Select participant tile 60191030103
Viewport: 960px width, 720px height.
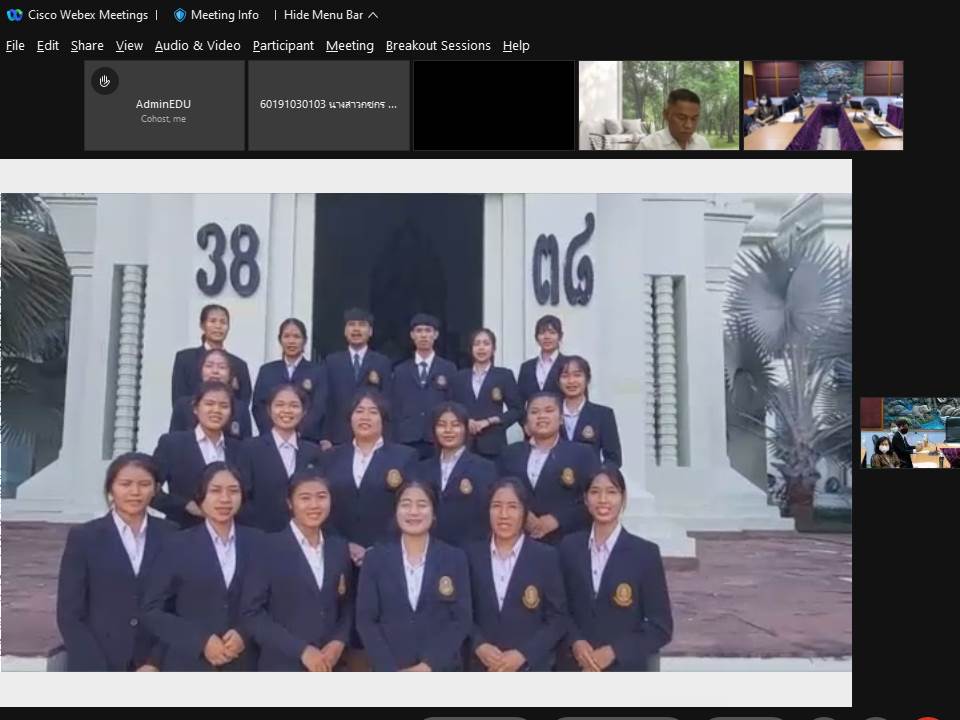click(328, 105)
